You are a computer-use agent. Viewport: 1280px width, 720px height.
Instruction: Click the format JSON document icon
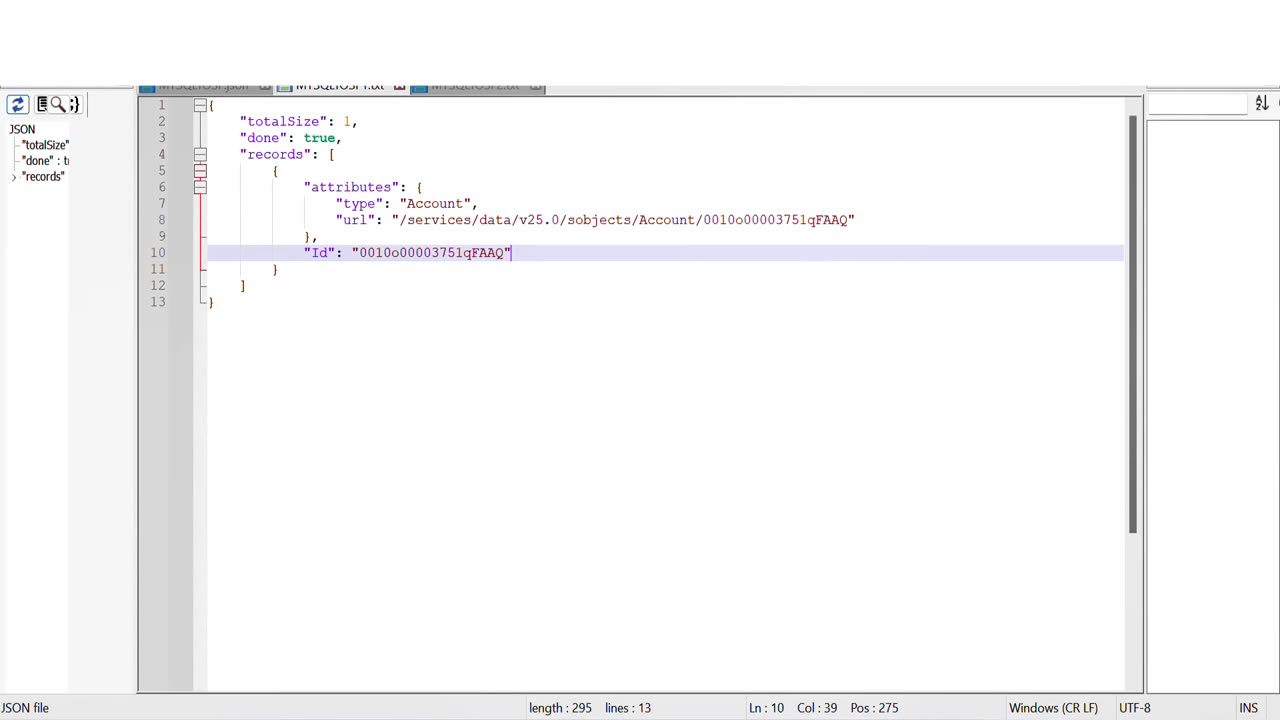43,104
